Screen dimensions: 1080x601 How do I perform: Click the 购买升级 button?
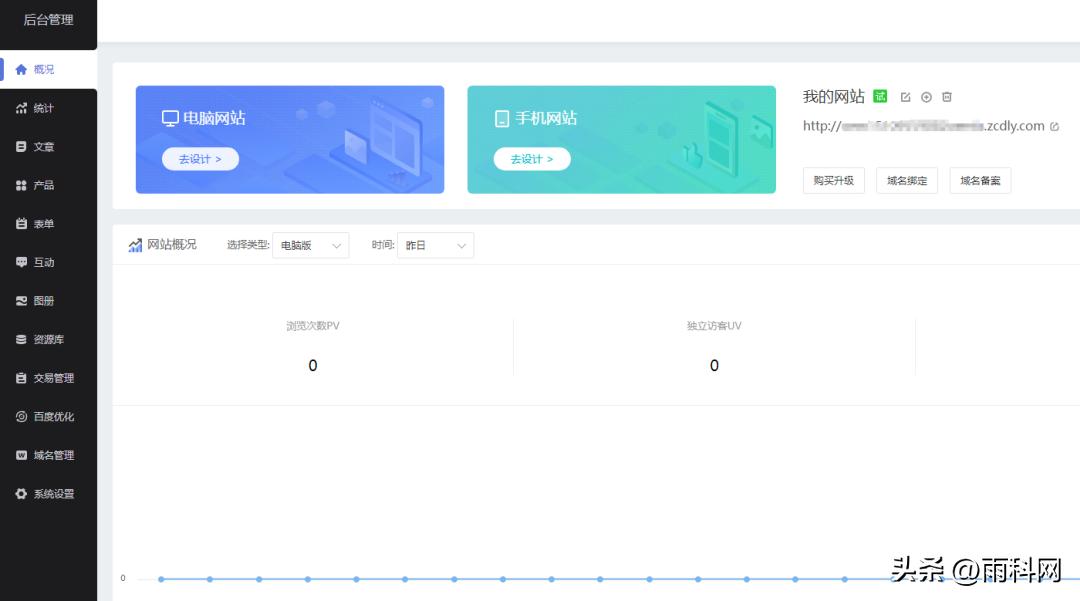[x=833, y=181]
